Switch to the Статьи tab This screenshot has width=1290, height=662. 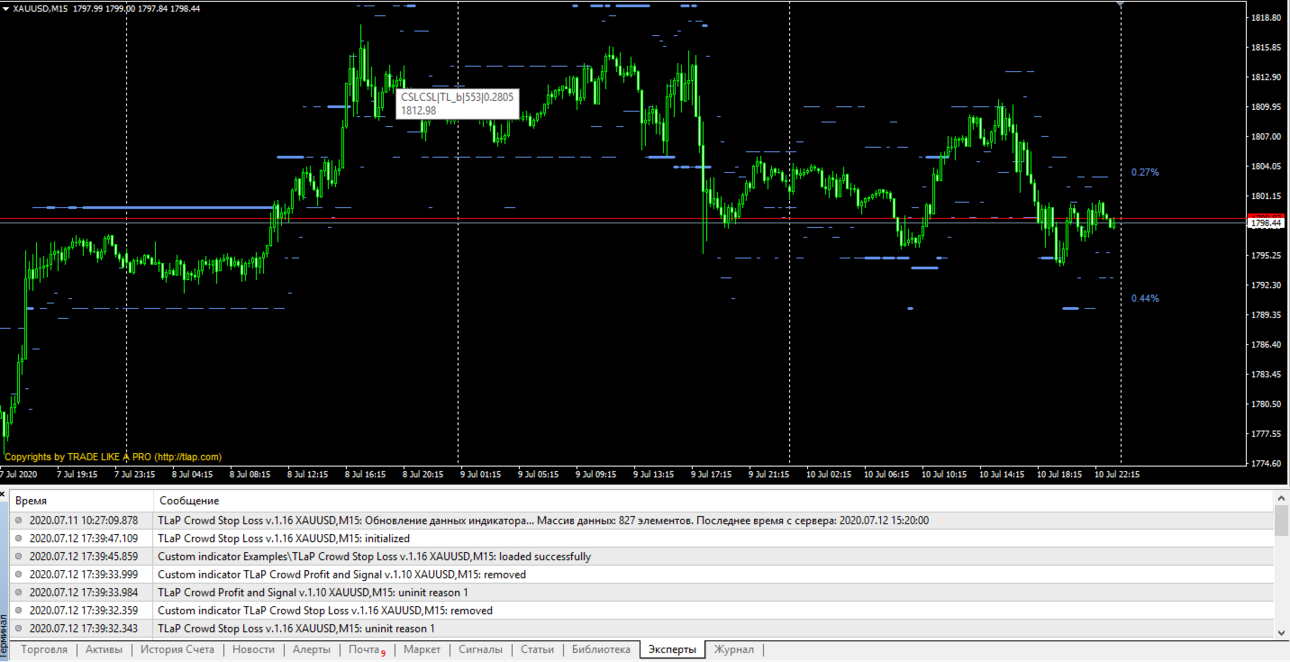[x=537, y=650]
